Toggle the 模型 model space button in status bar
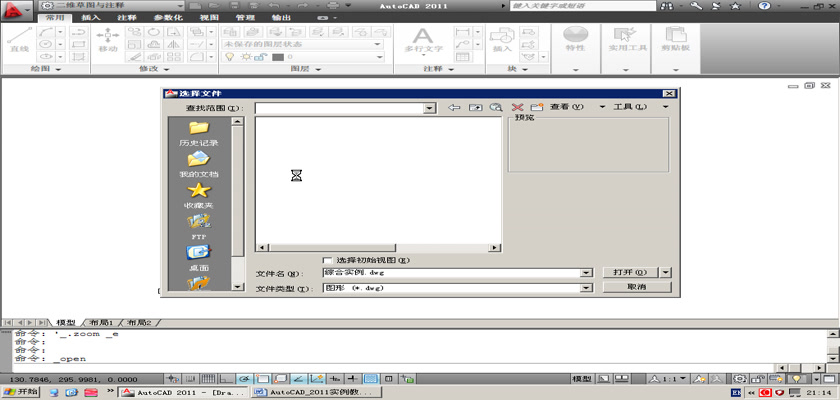Image resolution: width=840 pixels, height=400 pixels. (x=582, y=379)
